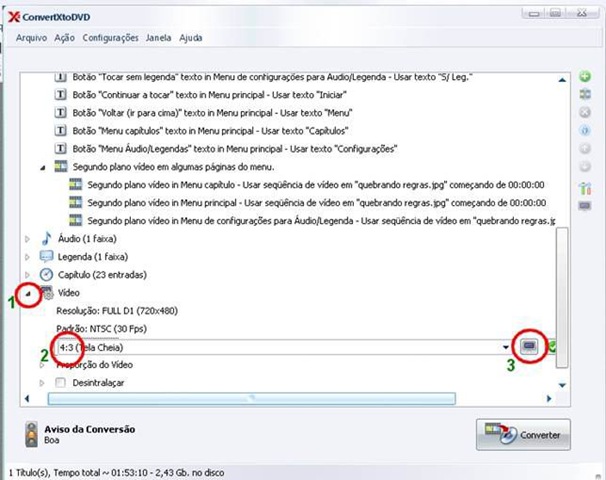Click the Converter button
This screenshot has width=606, height=480.
click(x=523, y=434)
